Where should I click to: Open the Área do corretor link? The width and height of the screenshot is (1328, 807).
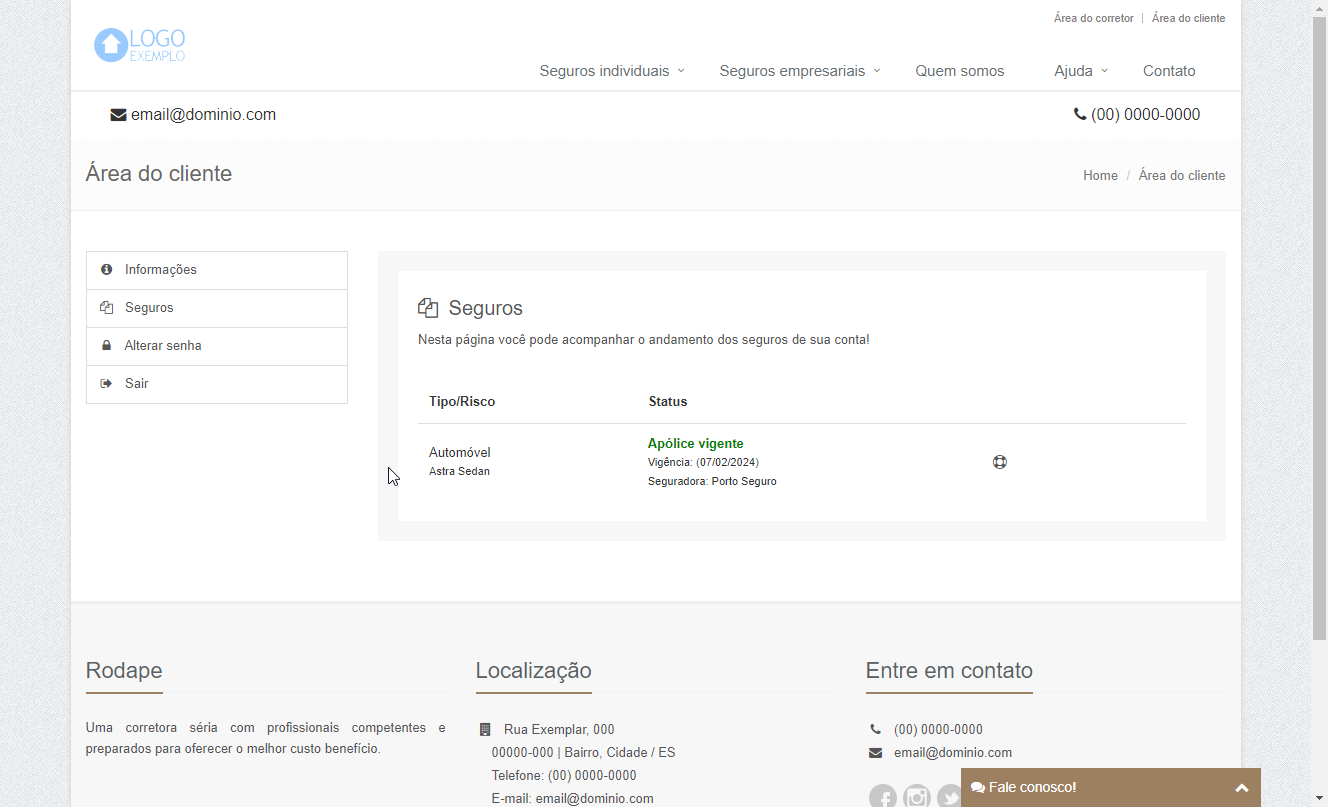tap(1094, 18)
